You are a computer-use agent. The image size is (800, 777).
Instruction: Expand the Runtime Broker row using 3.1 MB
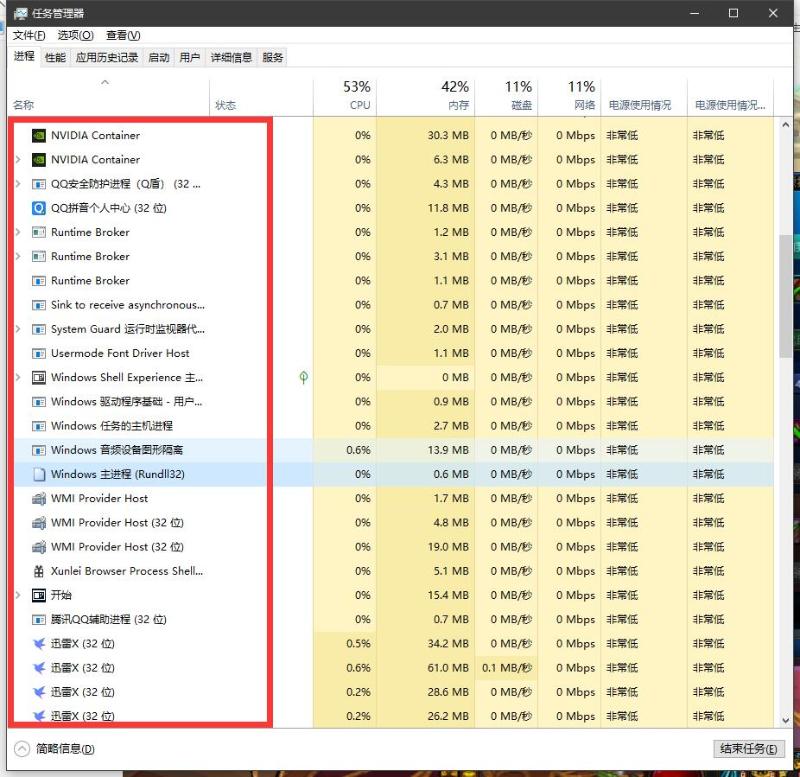[18, 256]
